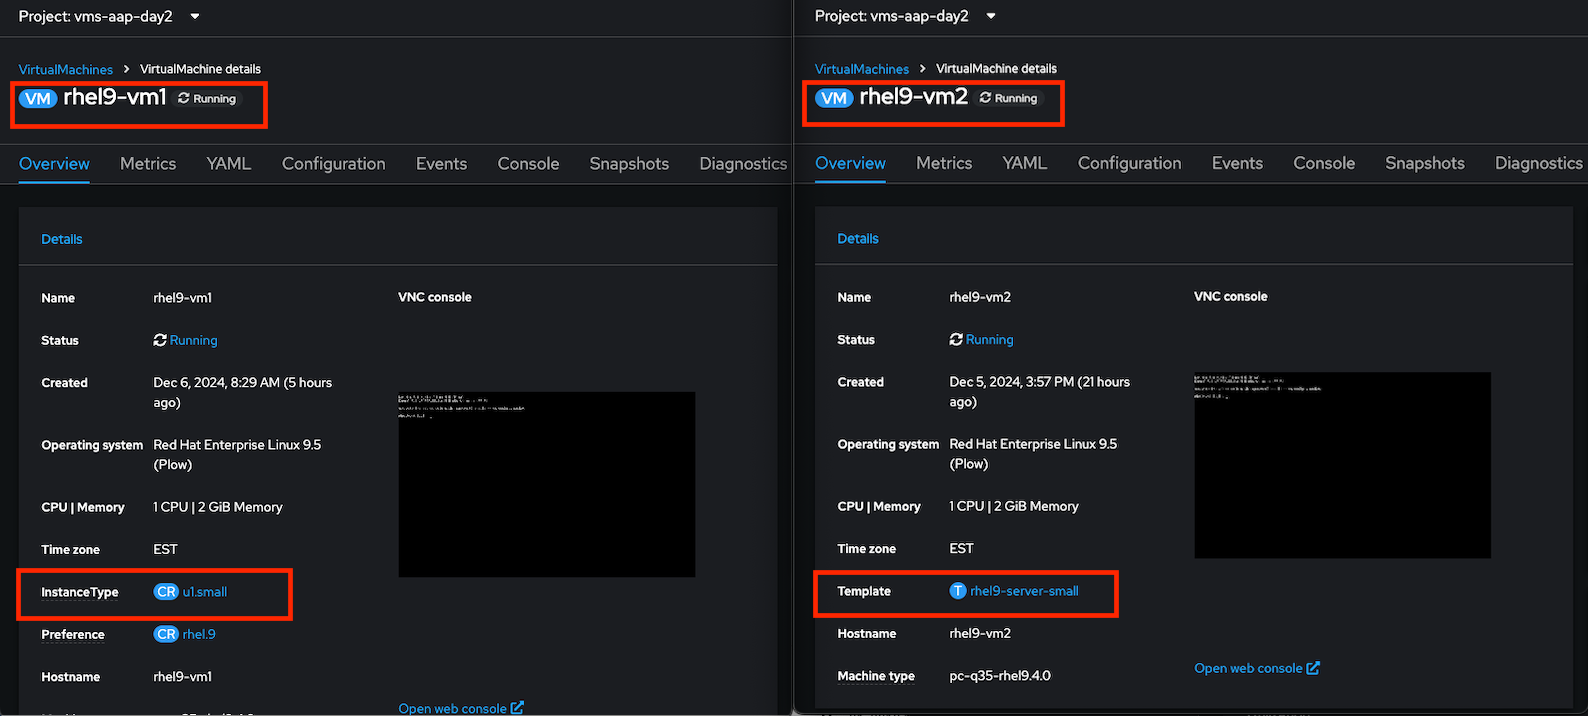Open Diagnostics tab in rhel9-vm2 panel
The image size is (1588, 716).
pos(1538,163)
